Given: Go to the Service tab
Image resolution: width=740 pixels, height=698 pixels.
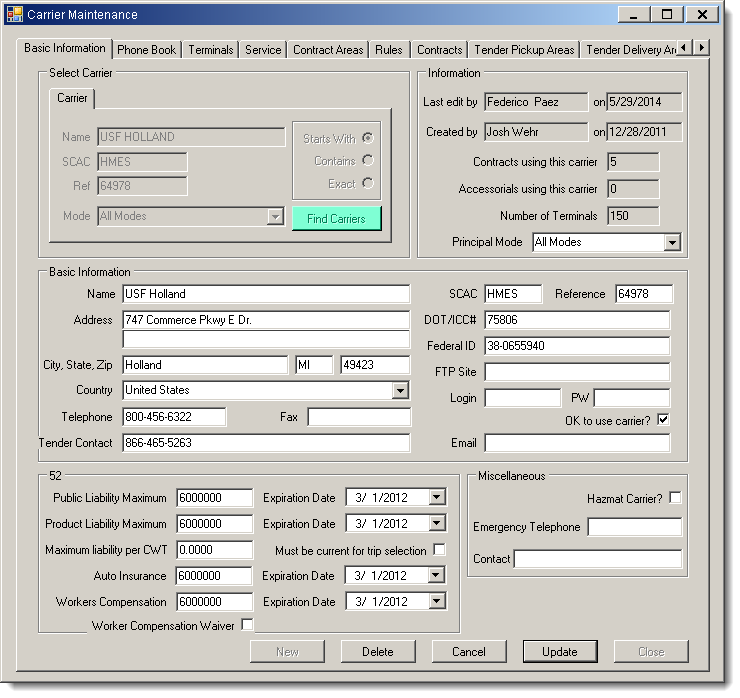Looking at the screenshot, I should [263, 50].
